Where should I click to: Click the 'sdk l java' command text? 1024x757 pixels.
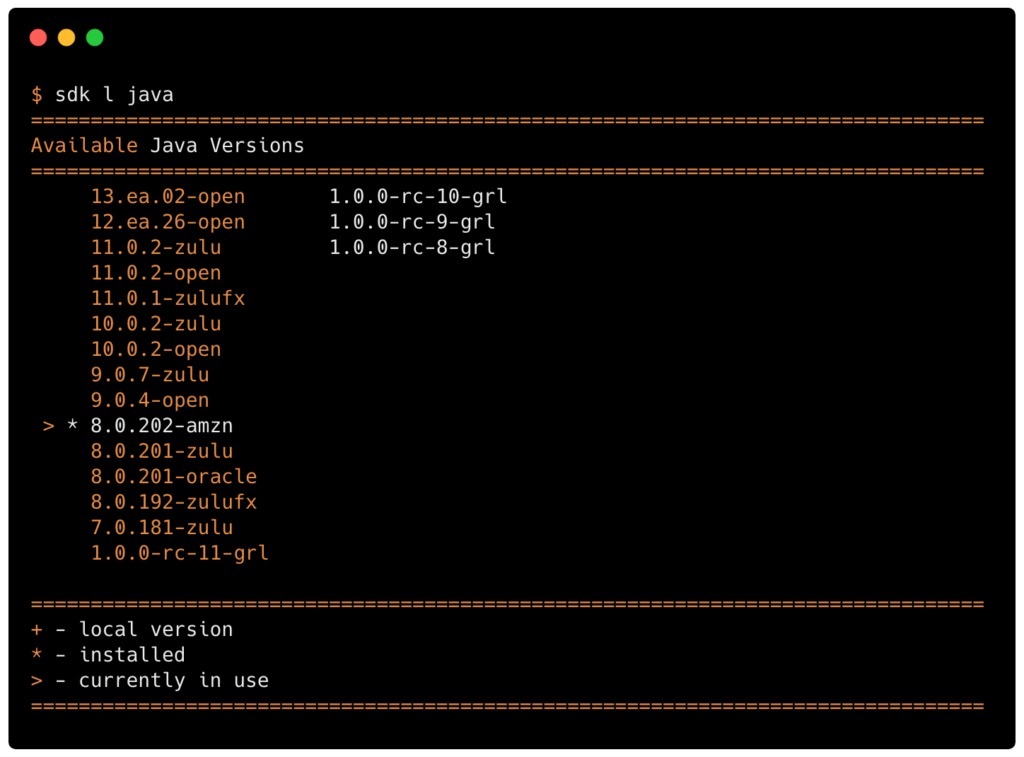(x=116, y=94)
